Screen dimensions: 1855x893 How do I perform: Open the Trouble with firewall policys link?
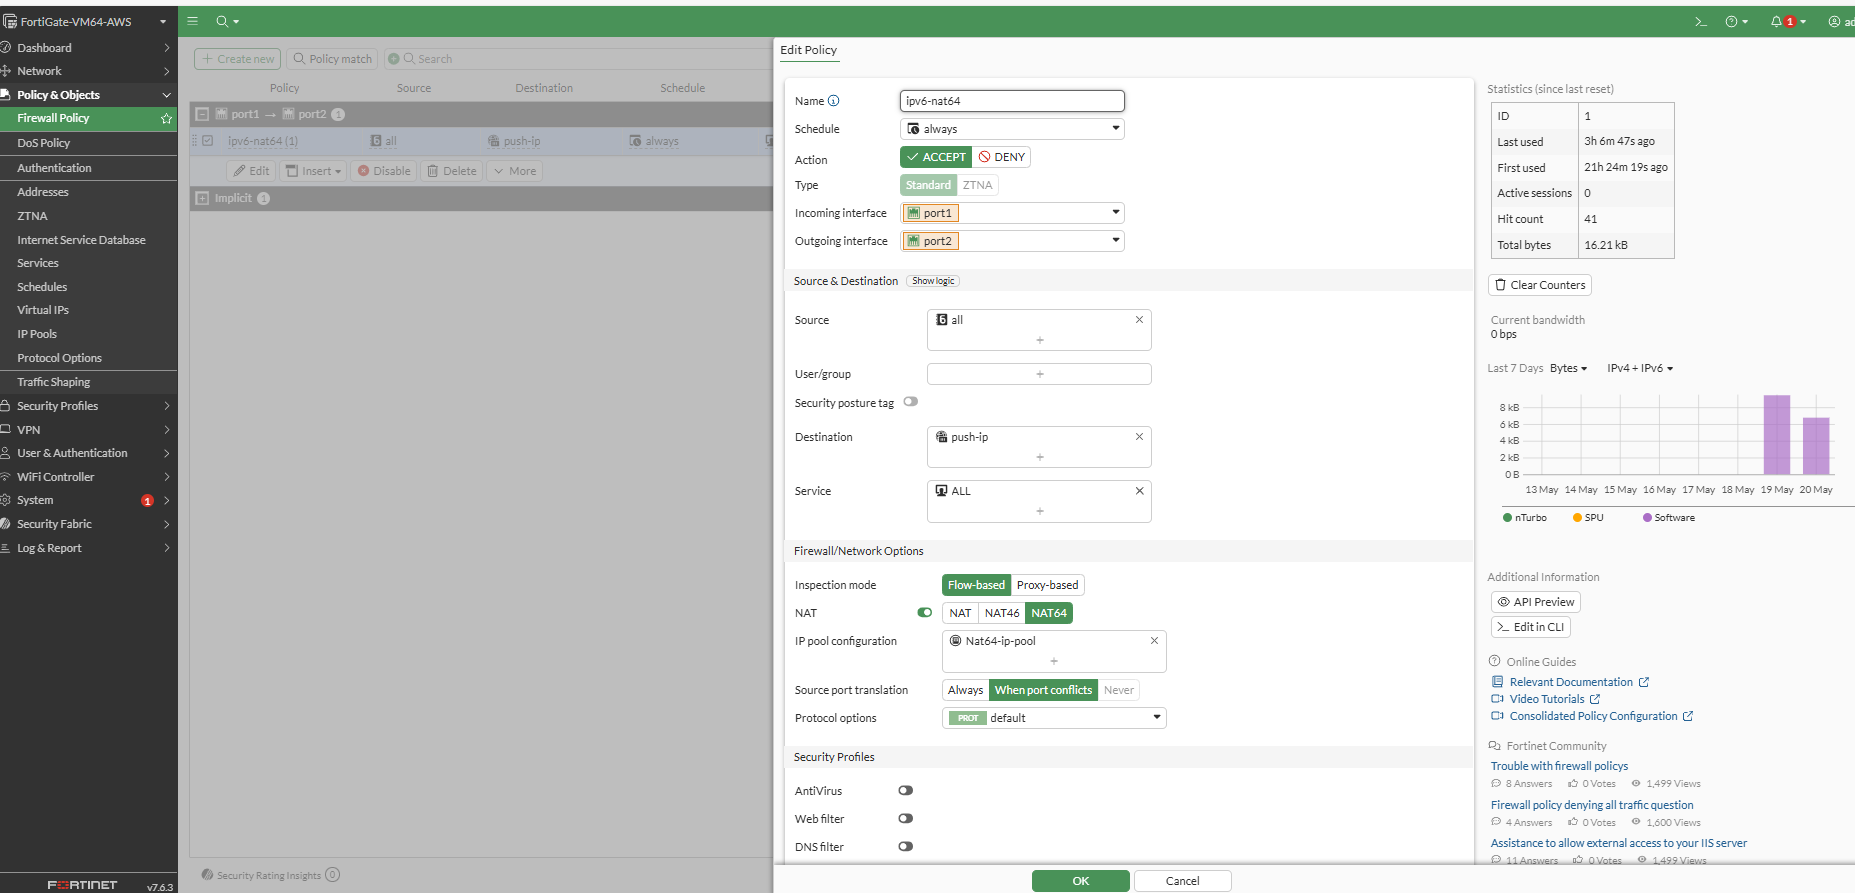[1559, 766]
